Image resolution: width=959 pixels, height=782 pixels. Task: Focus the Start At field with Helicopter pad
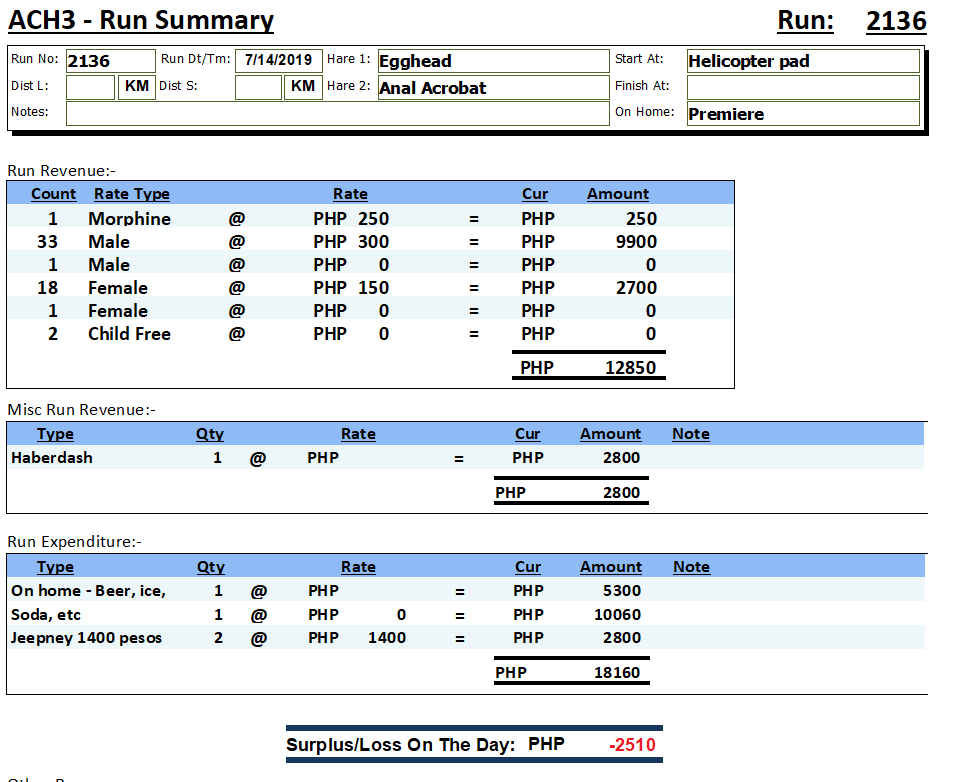(x=802, y=61)
